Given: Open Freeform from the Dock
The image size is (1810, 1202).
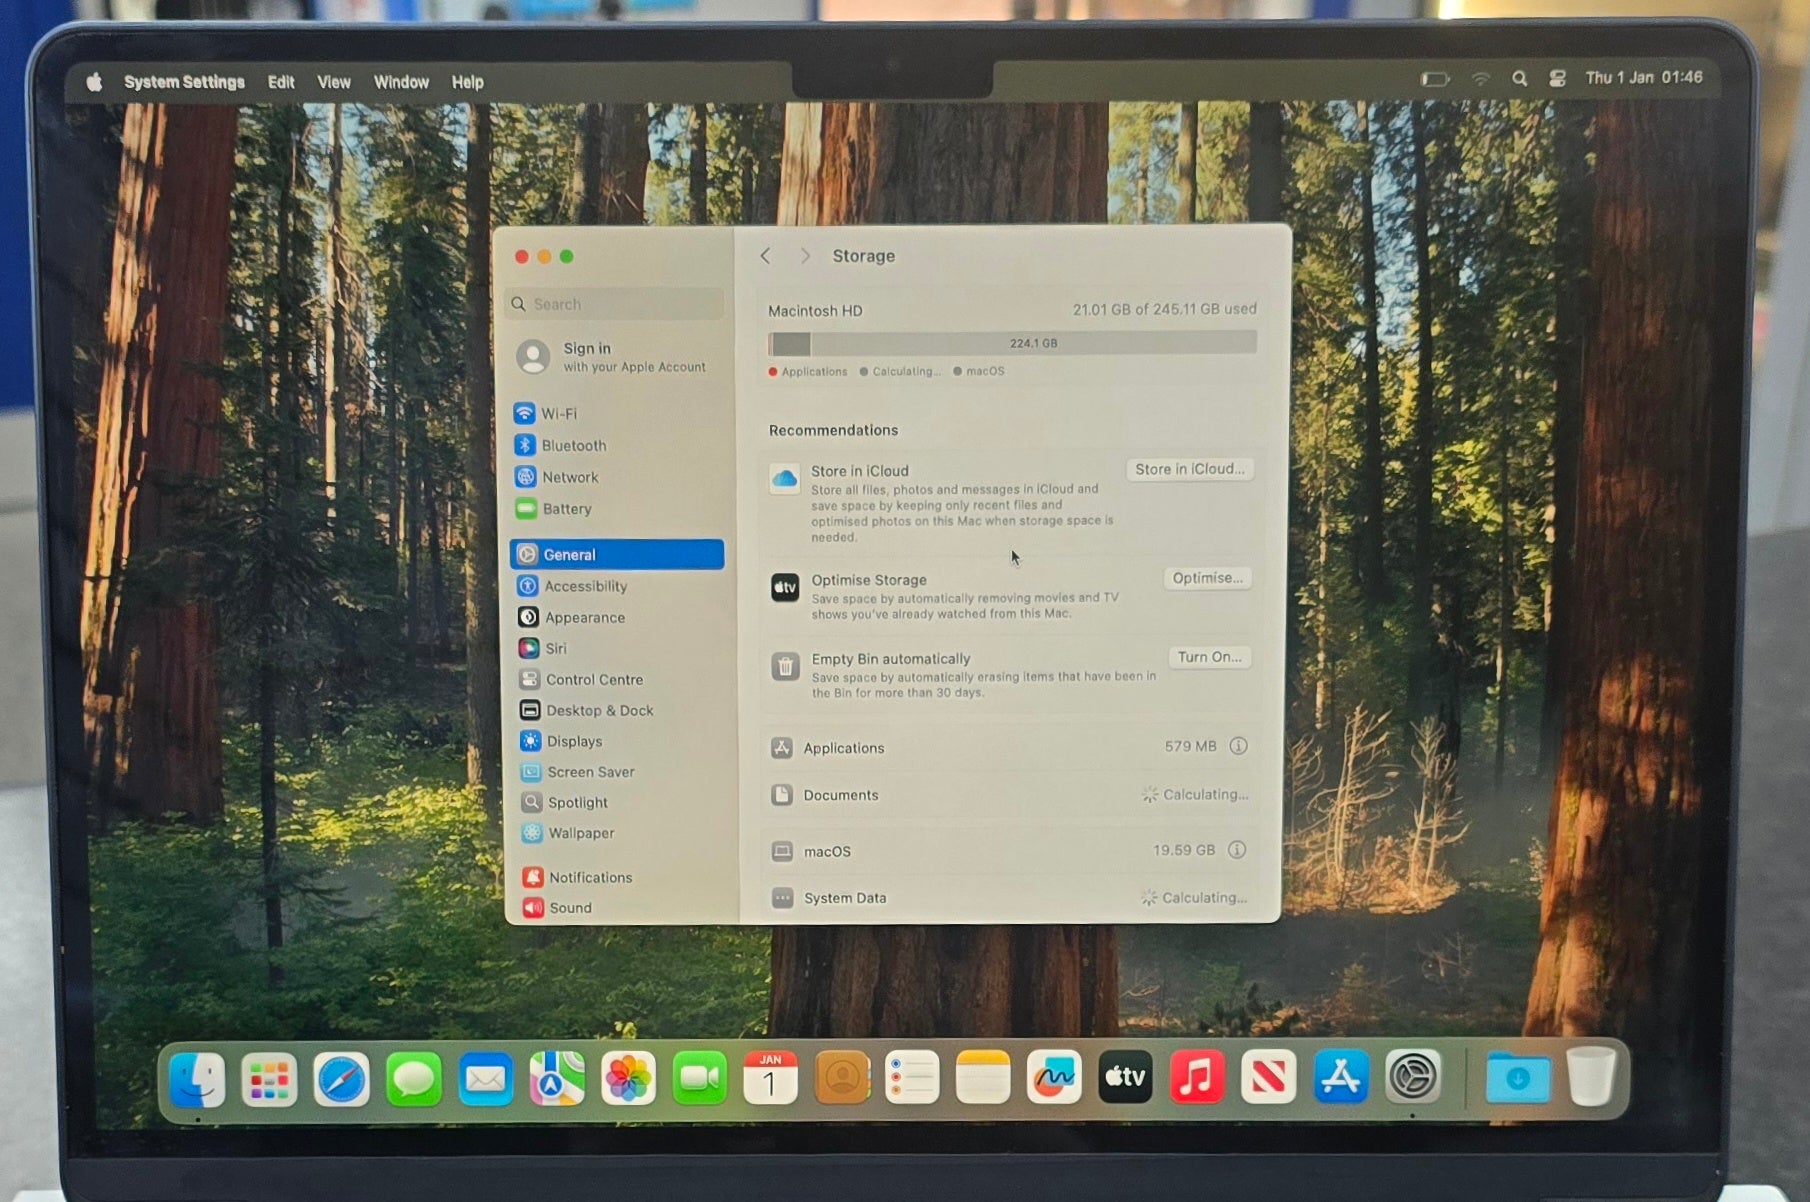Looking at the screenshot, I should tap(1054, 1077).
